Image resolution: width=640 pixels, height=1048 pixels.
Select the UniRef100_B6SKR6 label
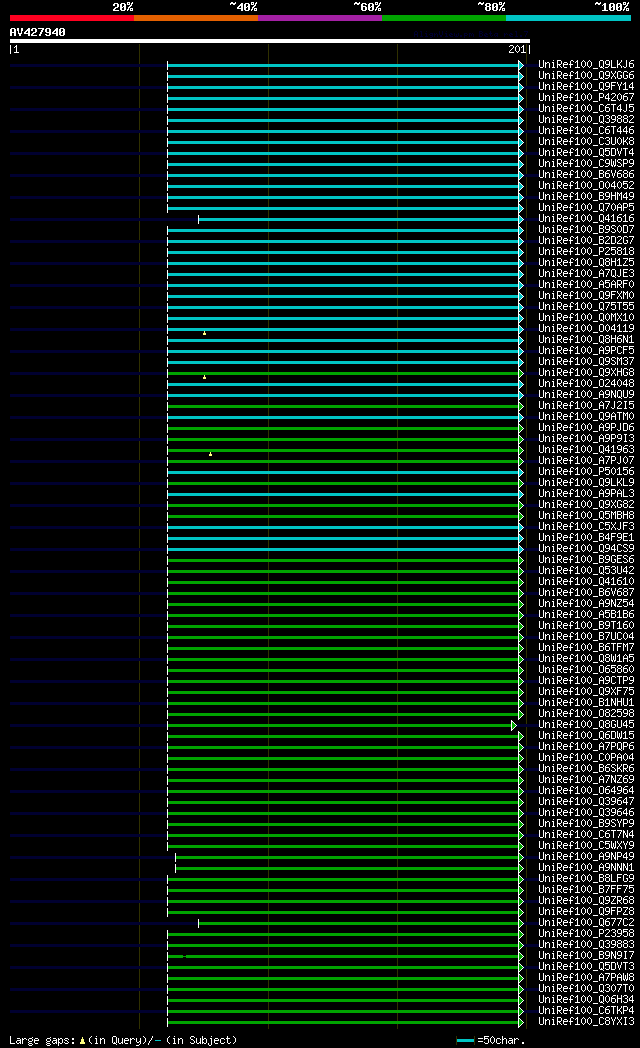tap(586, 769)
